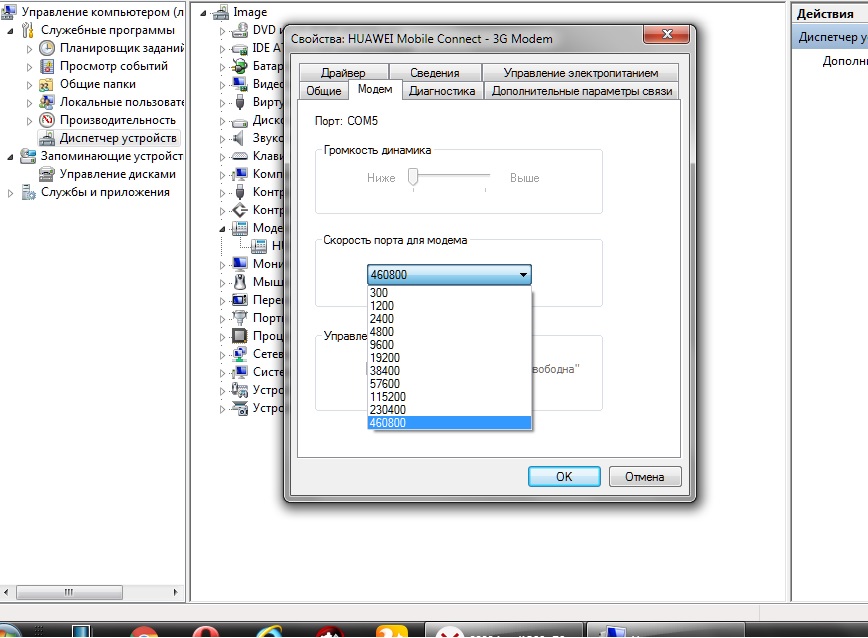Select 115200 in speed list
Image resolution: width=868 pixels, height=638 pixels.
point(449,397)
